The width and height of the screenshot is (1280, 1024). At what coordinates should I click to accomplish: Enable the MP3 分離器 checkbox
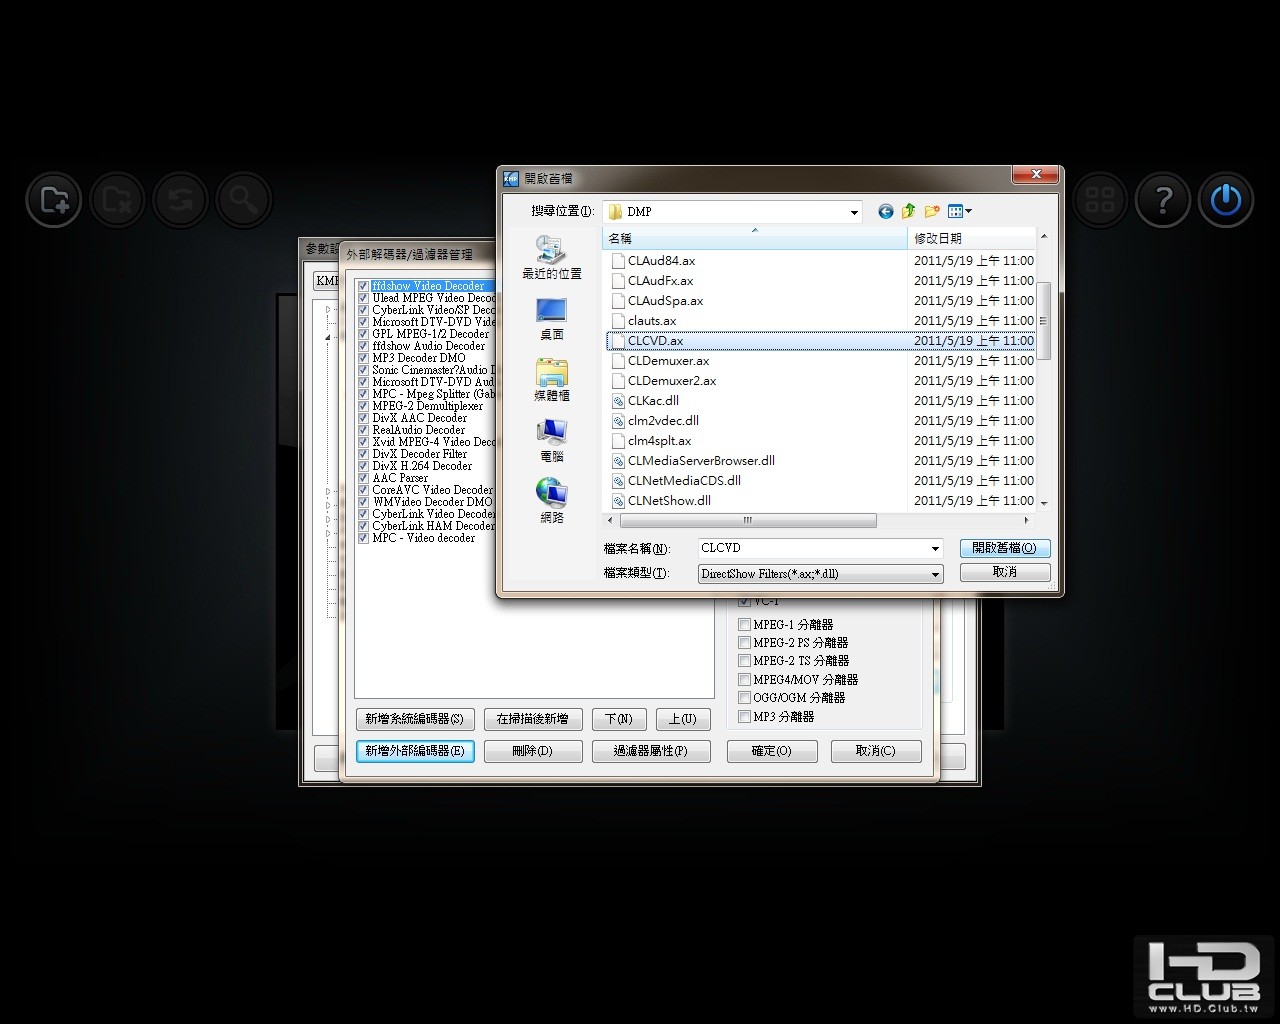(x=744, y=717)
